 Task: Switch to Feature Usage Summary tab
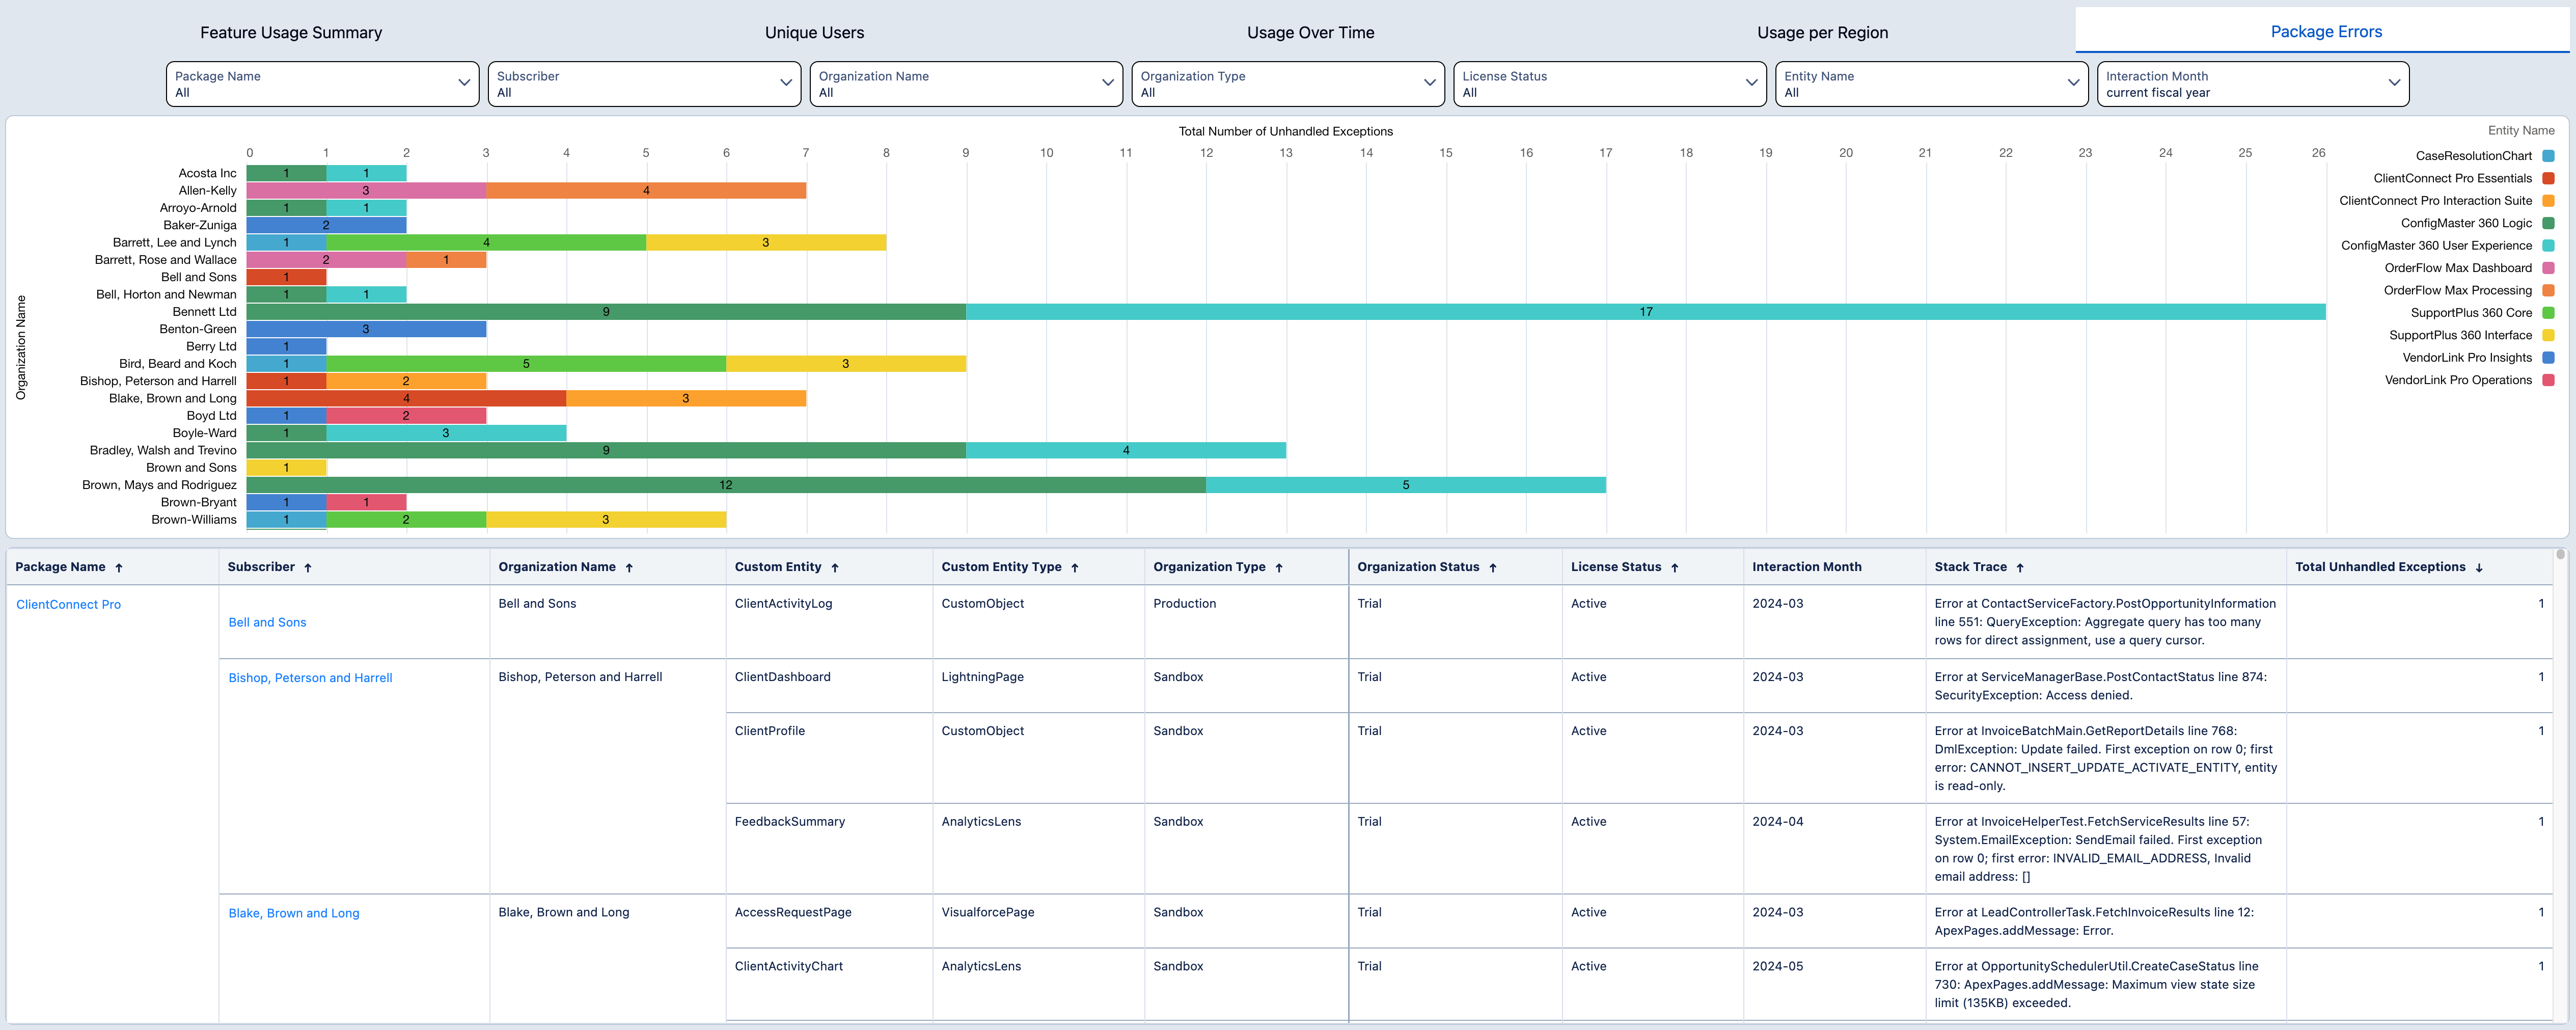coord(291,32)
